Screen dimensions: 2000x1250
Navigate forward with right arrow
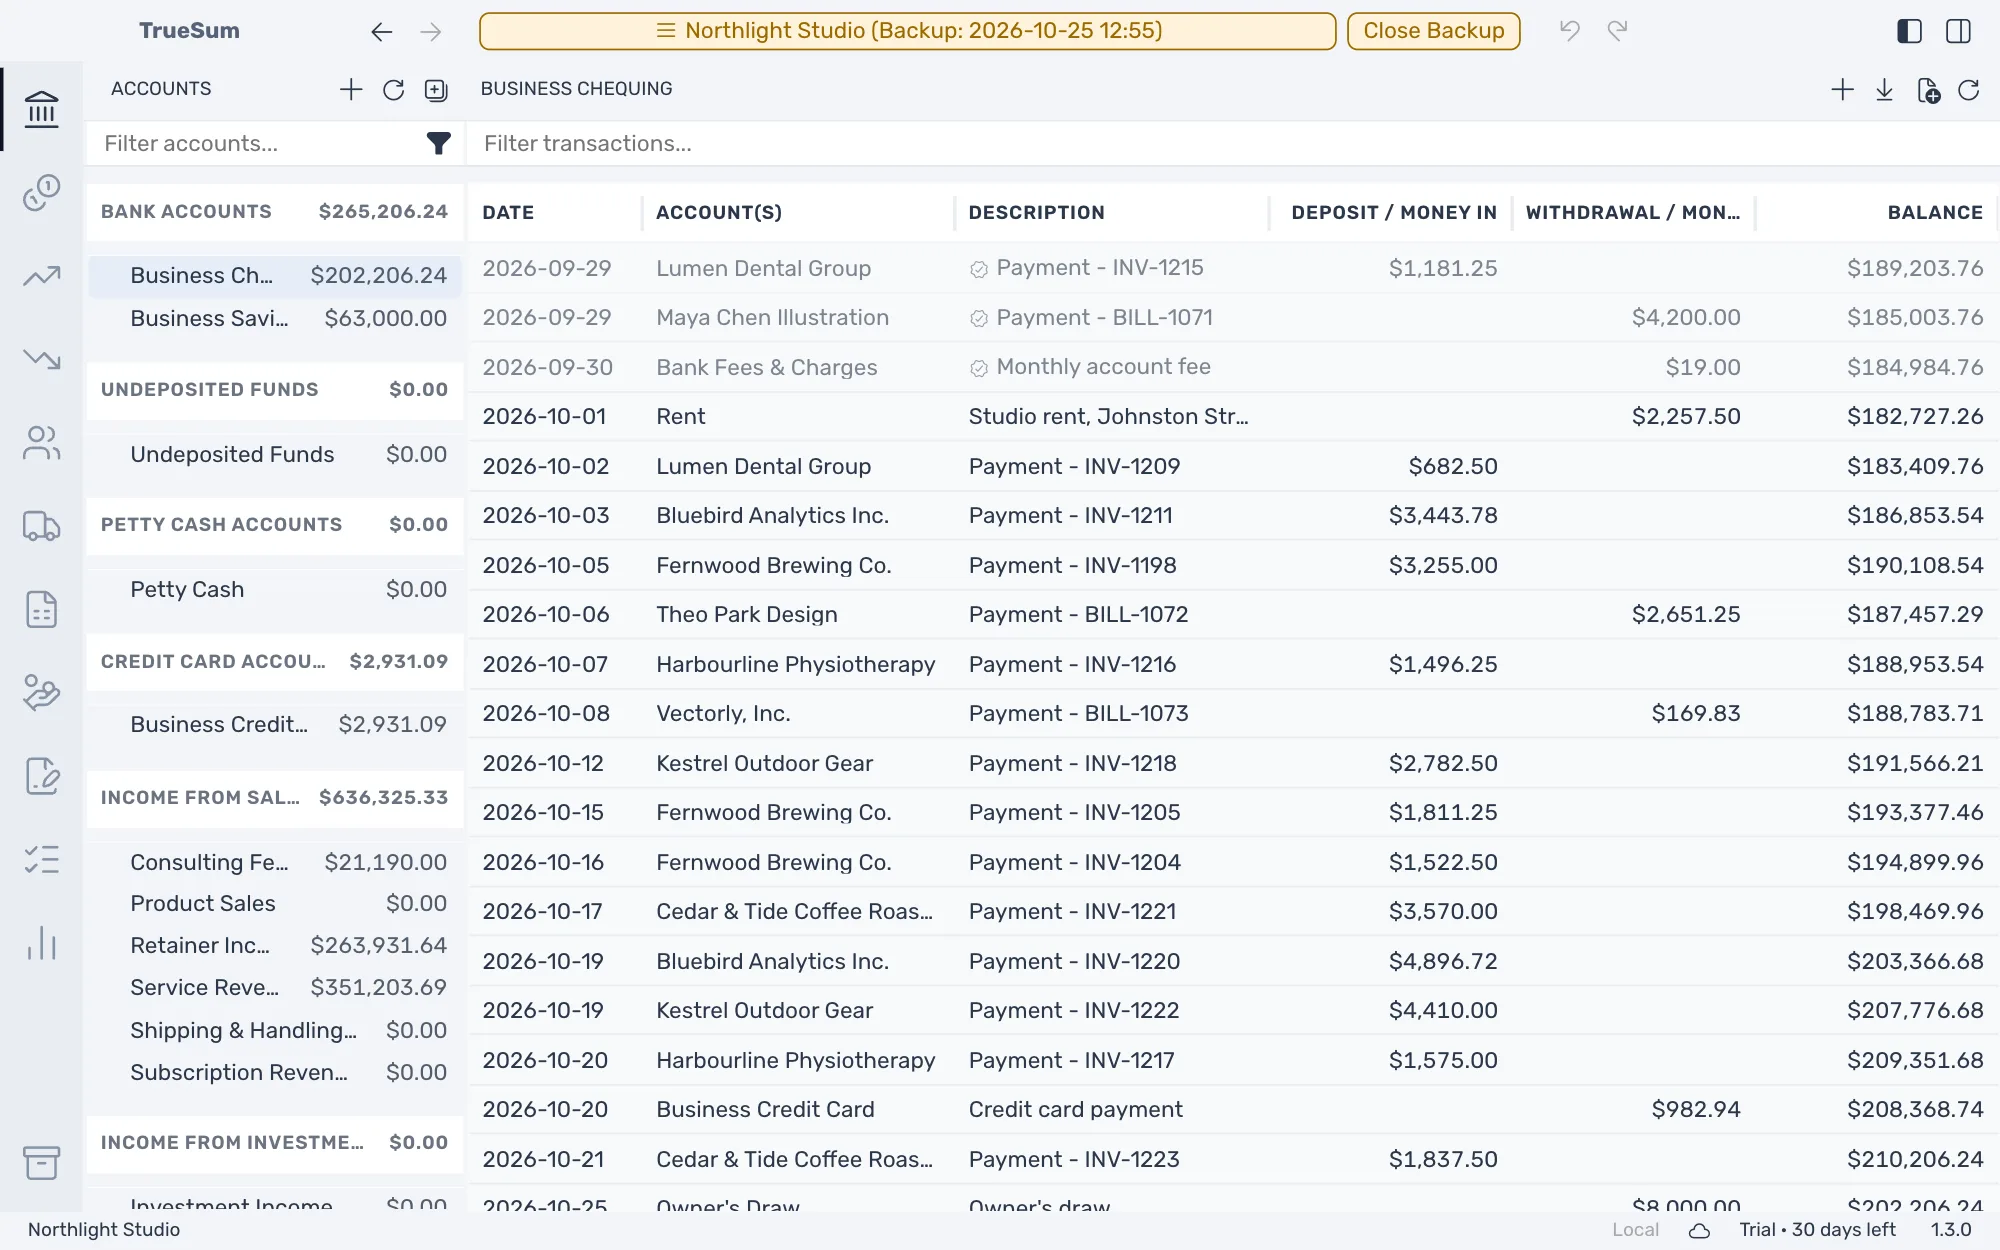(x=431, y=32)
